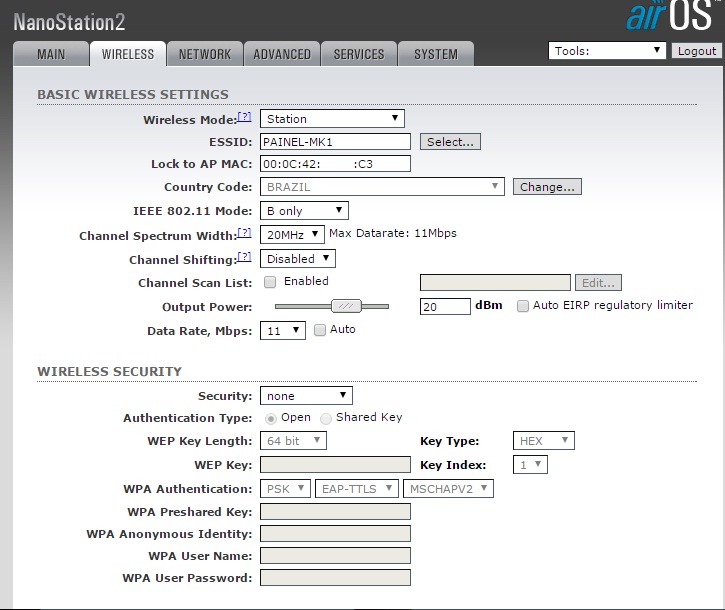Viewport: 725px width, 610px height.
Task: Click the Edit... scan list button
Action: [x=598, y=283]
